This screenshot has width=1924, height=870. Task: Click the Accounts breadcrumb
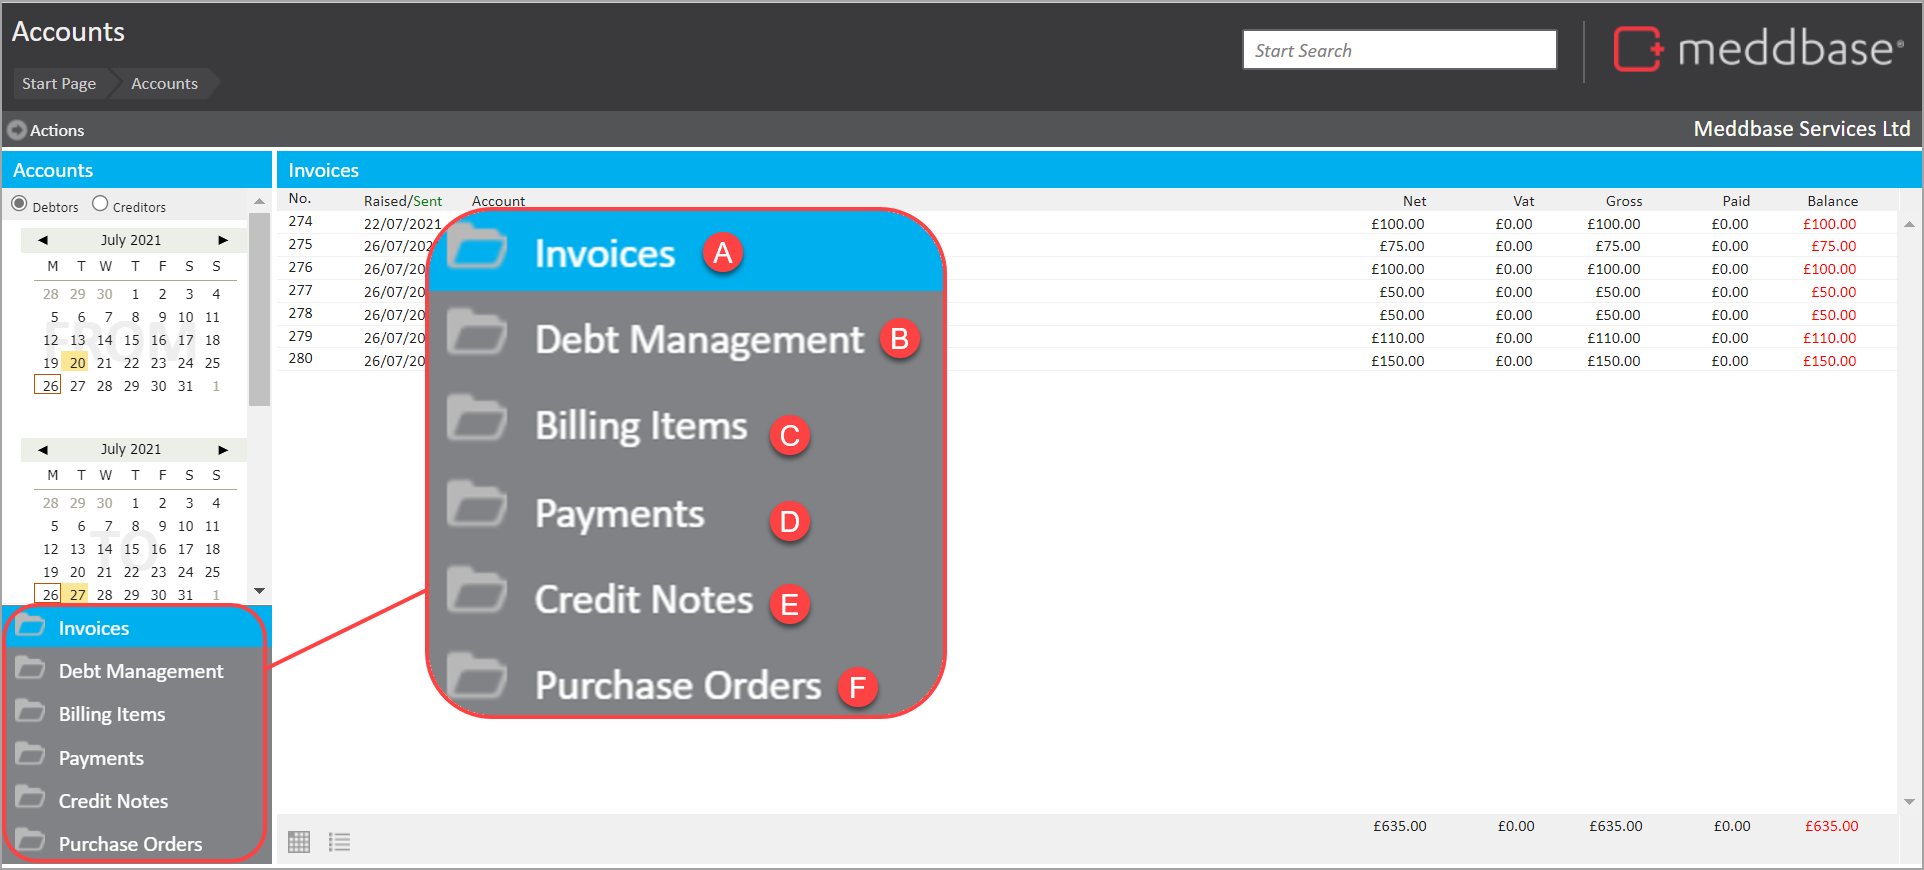tap(164, 84)
